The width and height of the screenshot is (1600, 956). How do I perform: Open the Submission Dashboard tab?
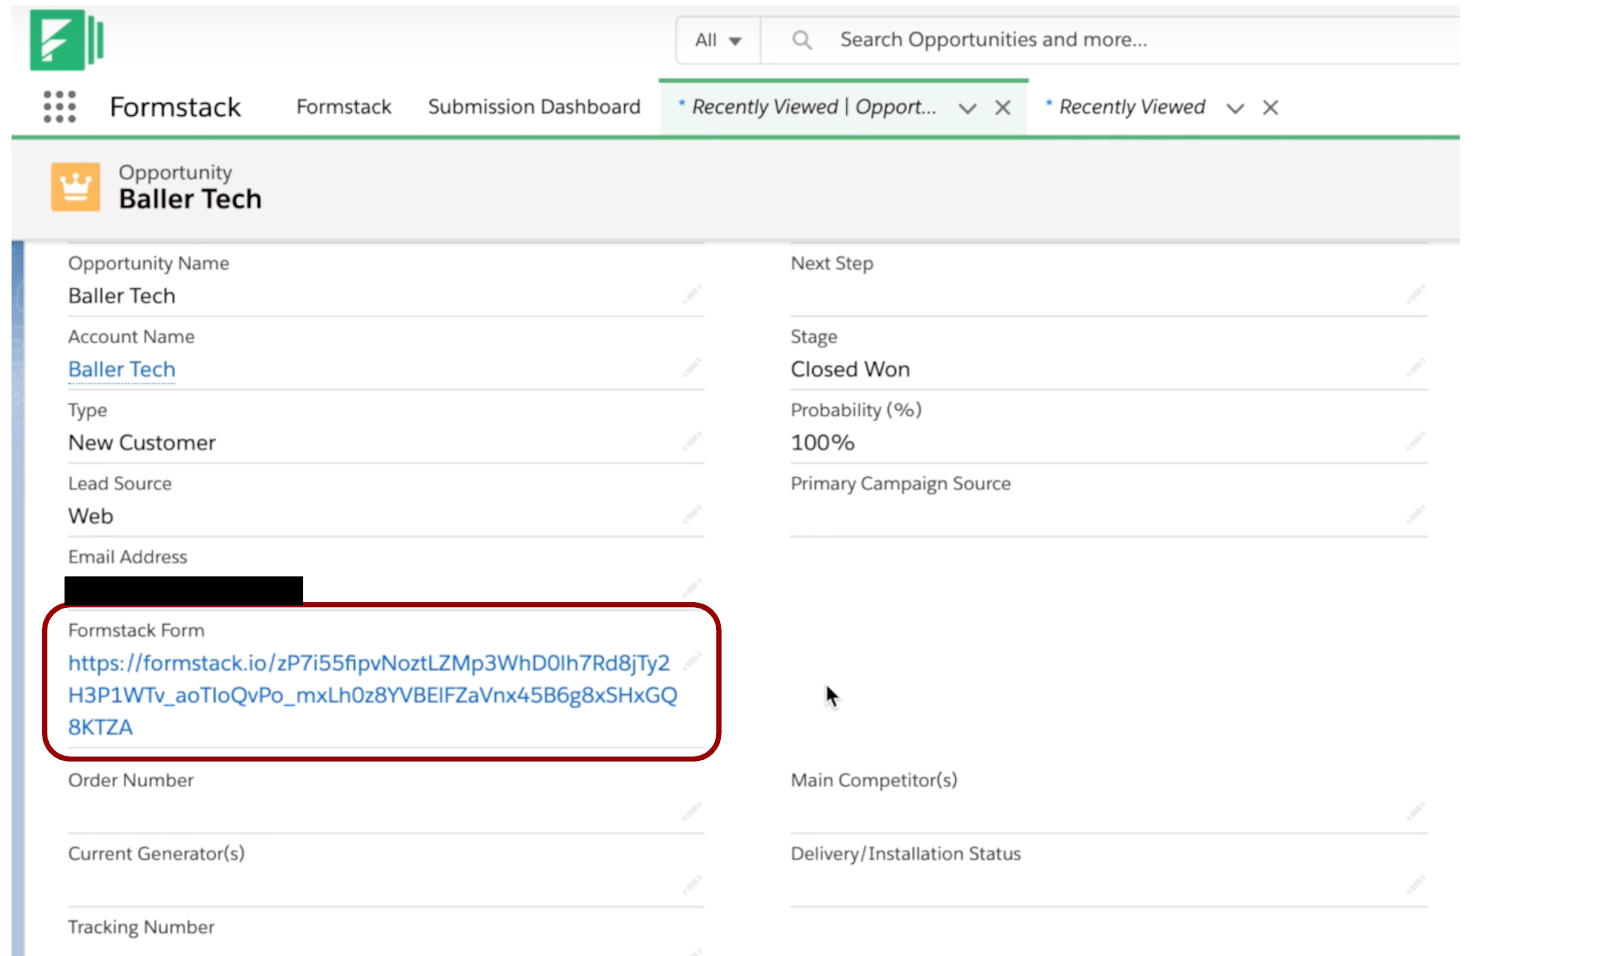click(534, 107)
